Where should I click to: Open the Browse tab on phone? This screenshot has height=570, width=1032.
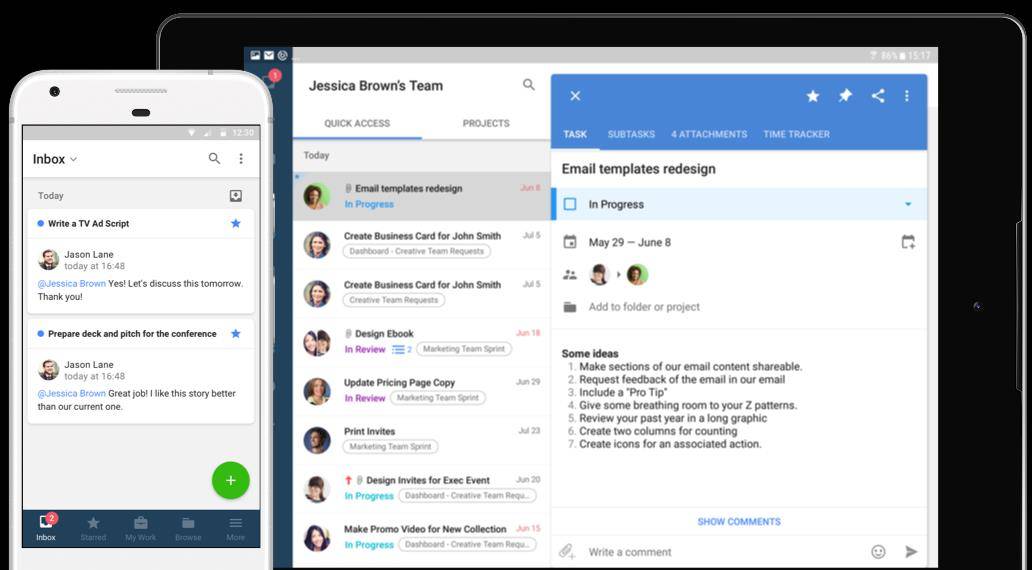188,528
